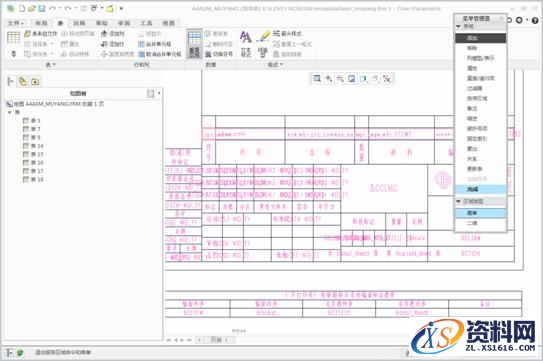
Task: Click the highlighted 重复区域 repeat region tool
Action: pyautogui.click(x=194, y=44)
